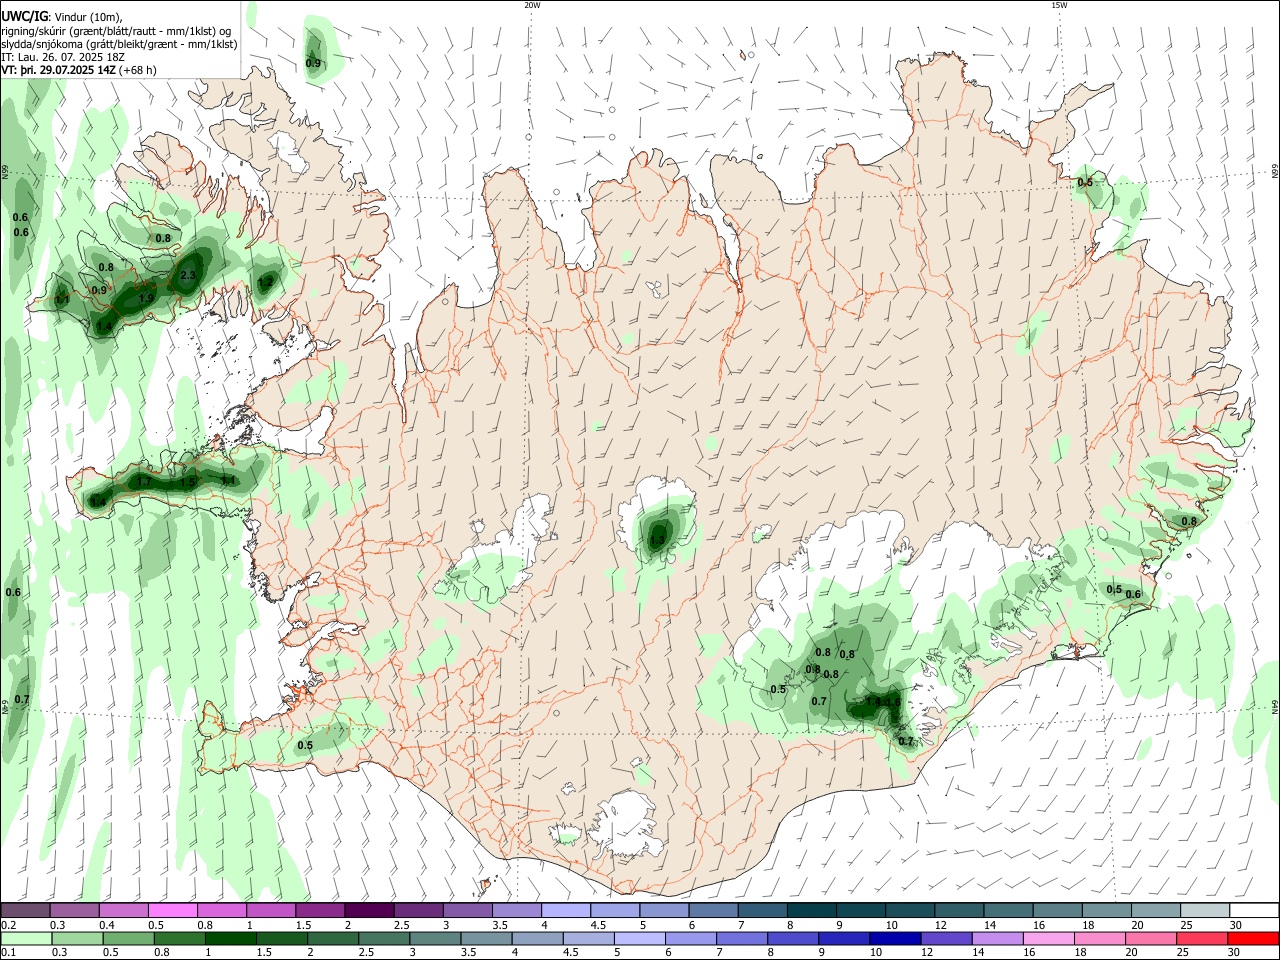Image resolution: width=1280 pixels, height=960 pixels.
Task: Click the 'rigning/skúrir' rain legend description line
Action: pyautogui.click(x=115, y=31)
